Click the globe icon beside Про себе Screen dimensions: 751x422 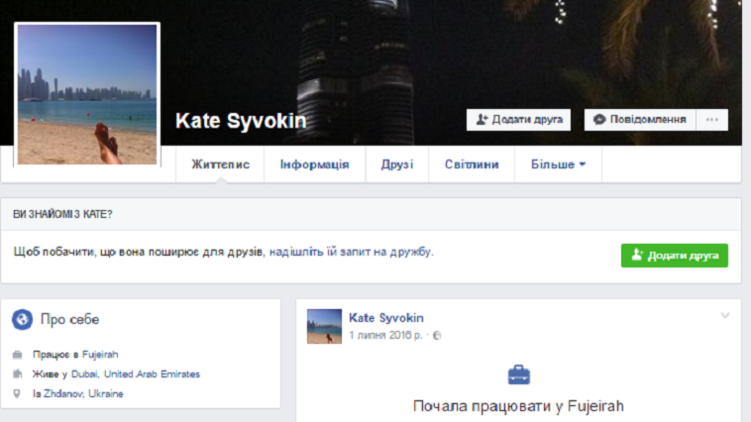(22, 320)
